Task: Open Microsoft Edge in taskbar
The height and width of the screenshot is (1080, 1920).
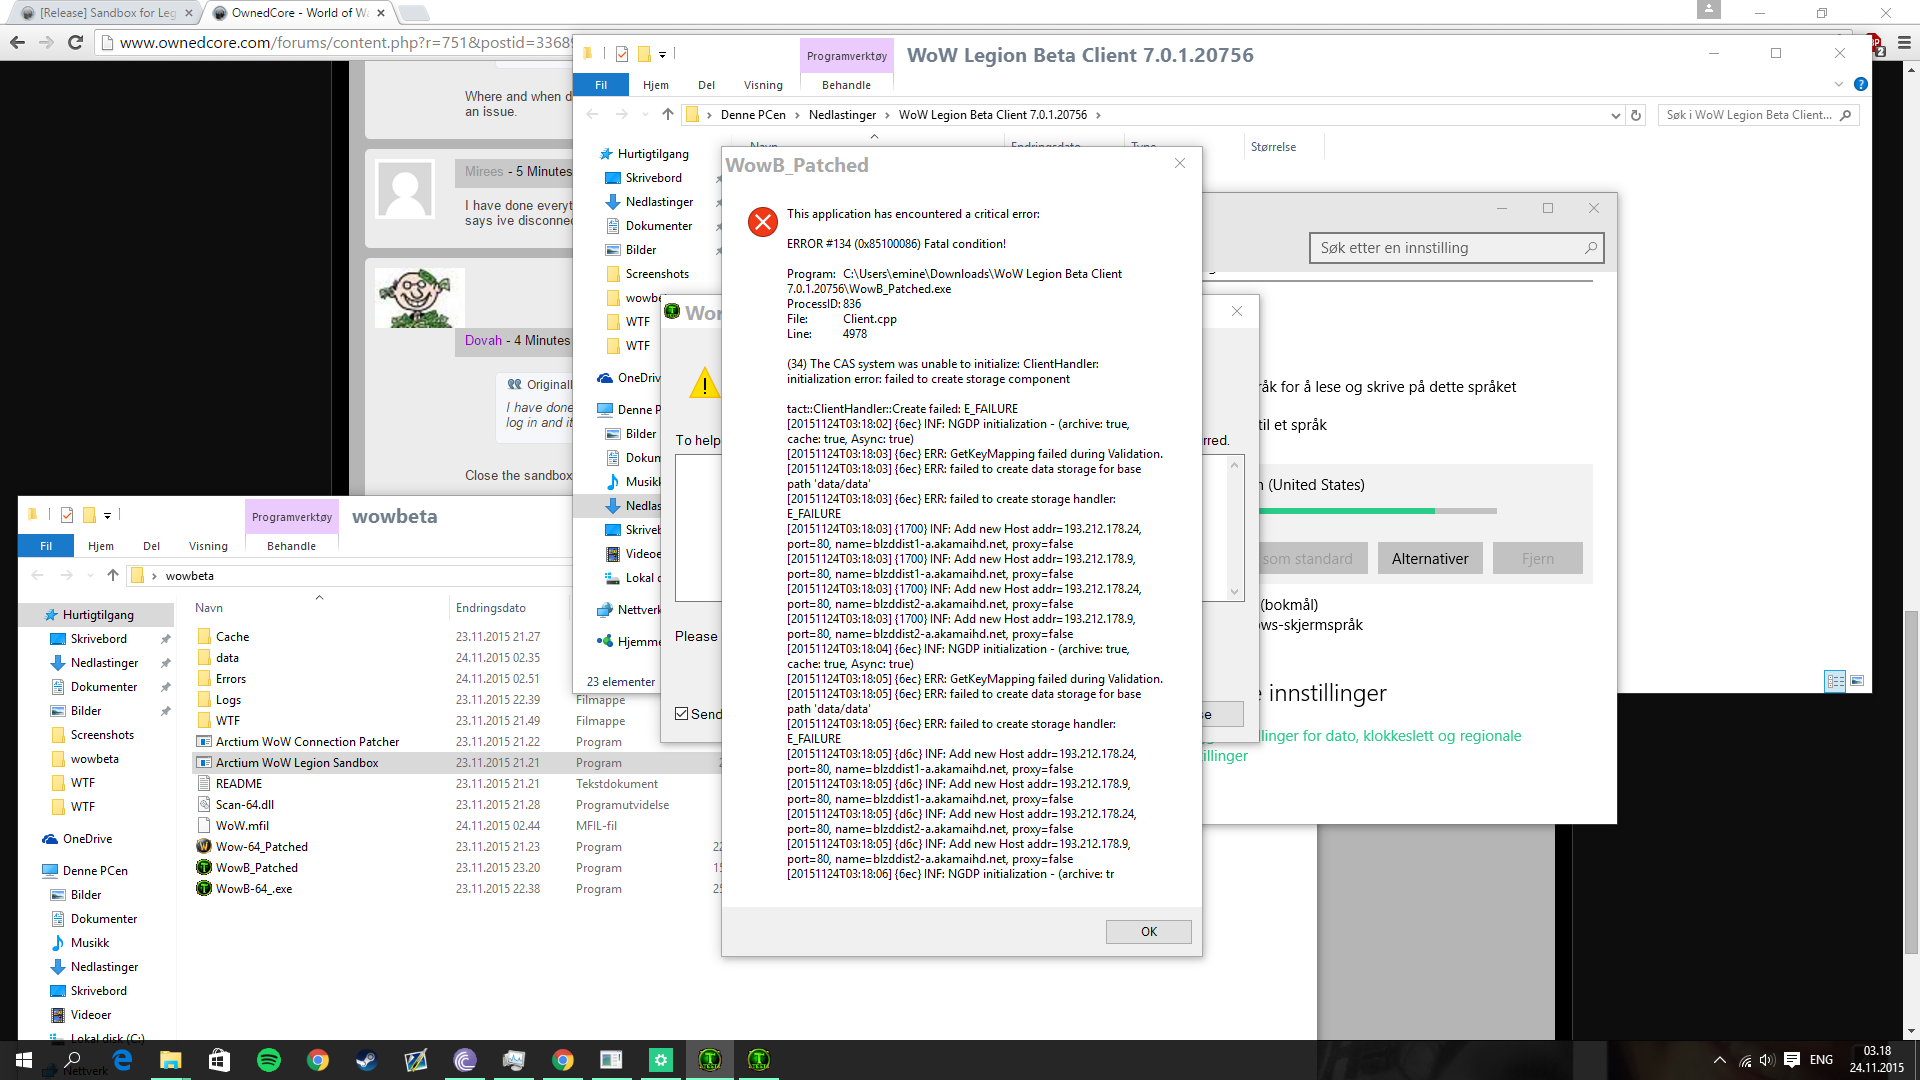Action: (x=122, y=1060)
